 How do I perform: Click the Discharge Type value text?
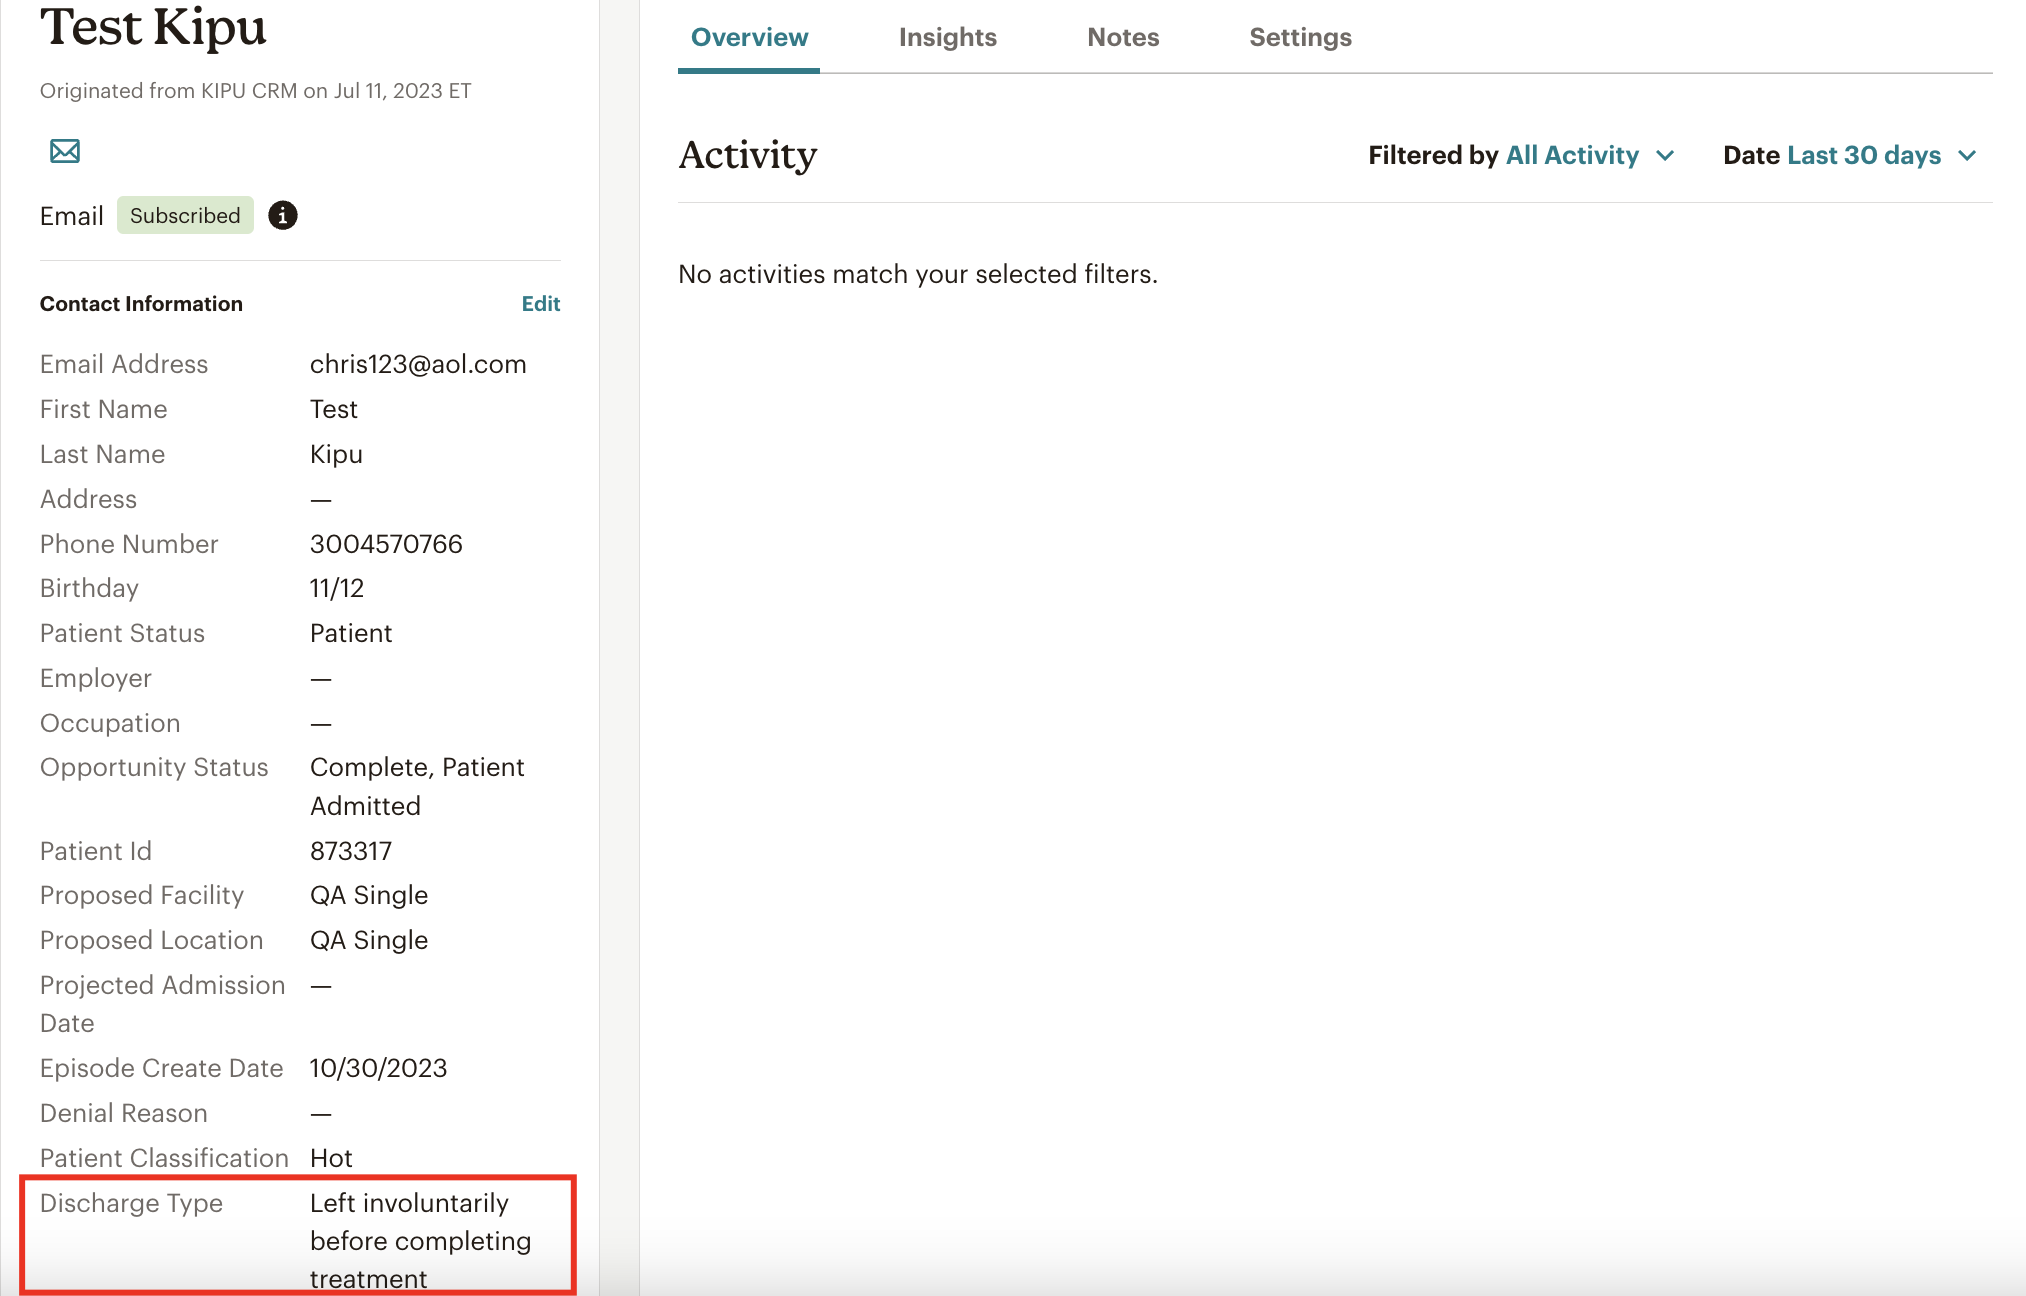[x=420, y=1240]
